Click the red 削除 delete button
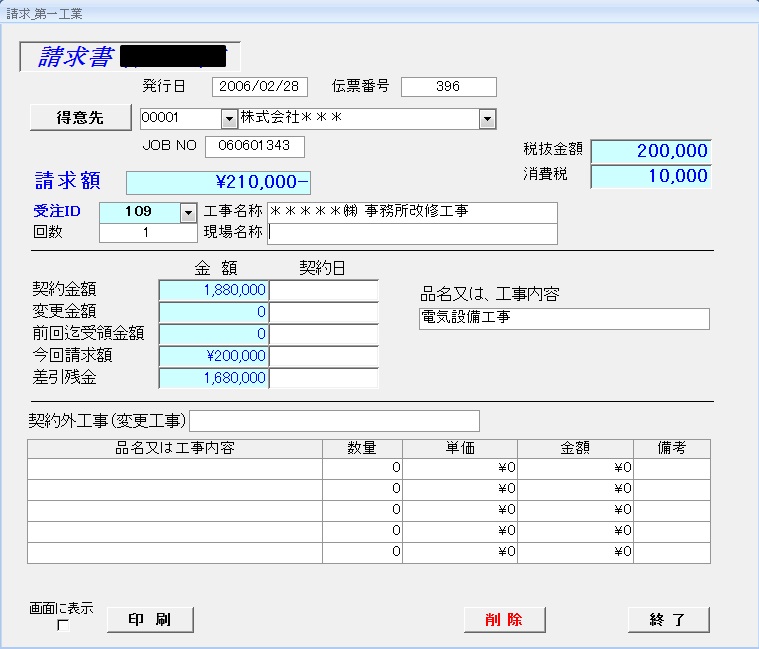 pyautogui.click(x=504, y=620)
